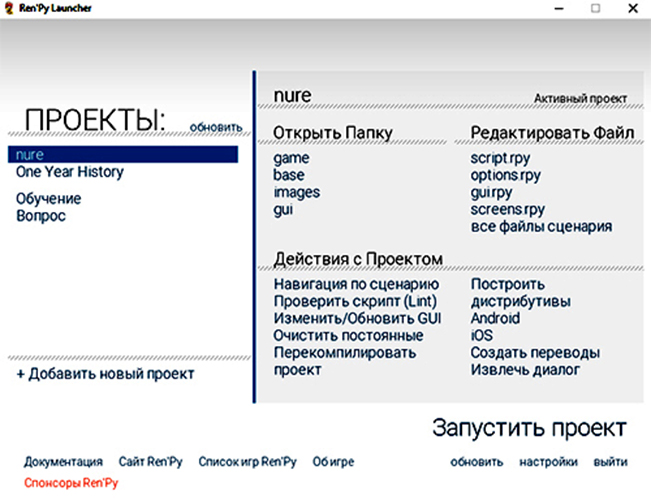Open the images folder
This screenshot has width=651, height=500.
tap(296, 192)
